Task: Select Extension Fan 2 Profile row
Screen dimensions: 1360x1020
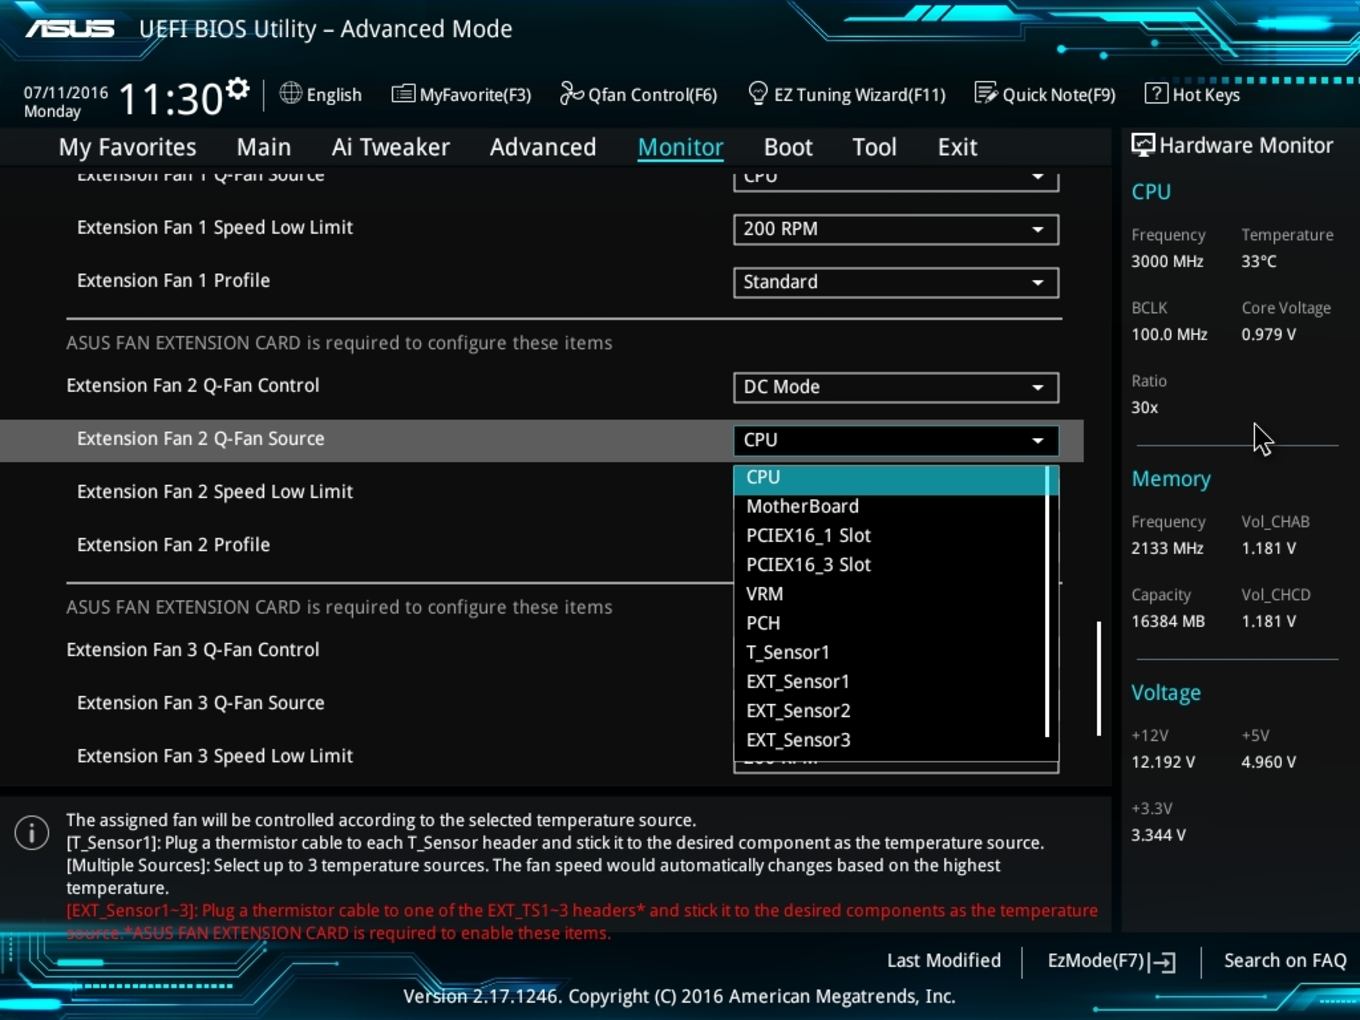Action: tap(366, 545)
